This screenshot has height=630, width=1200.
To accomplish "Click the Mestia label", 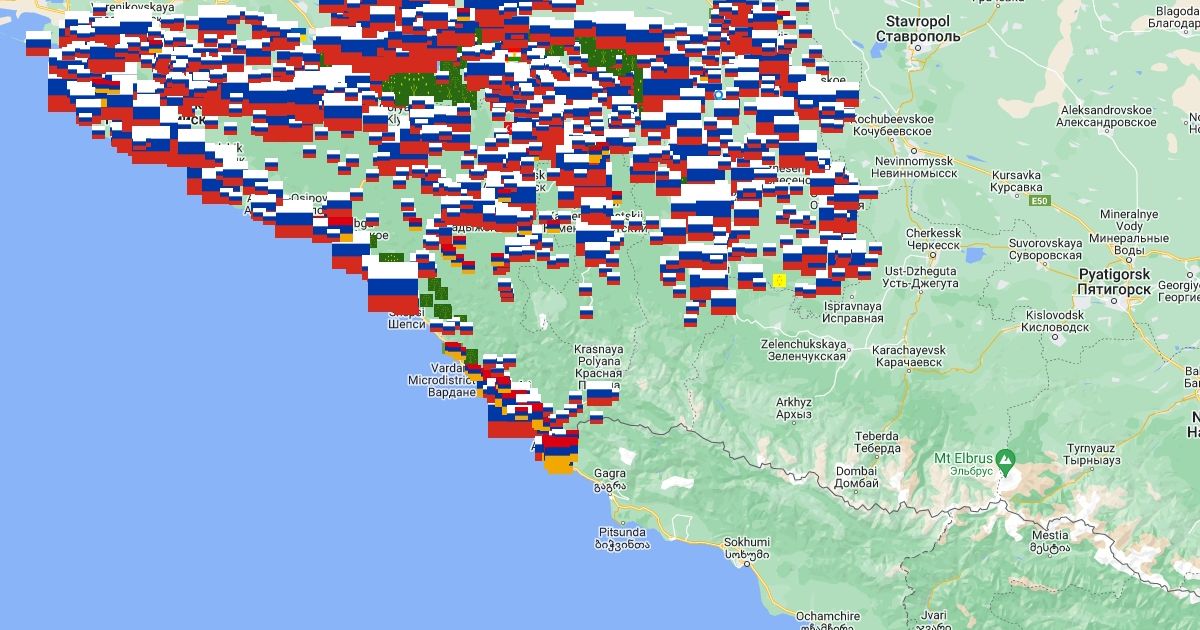I will (1049, 541).
